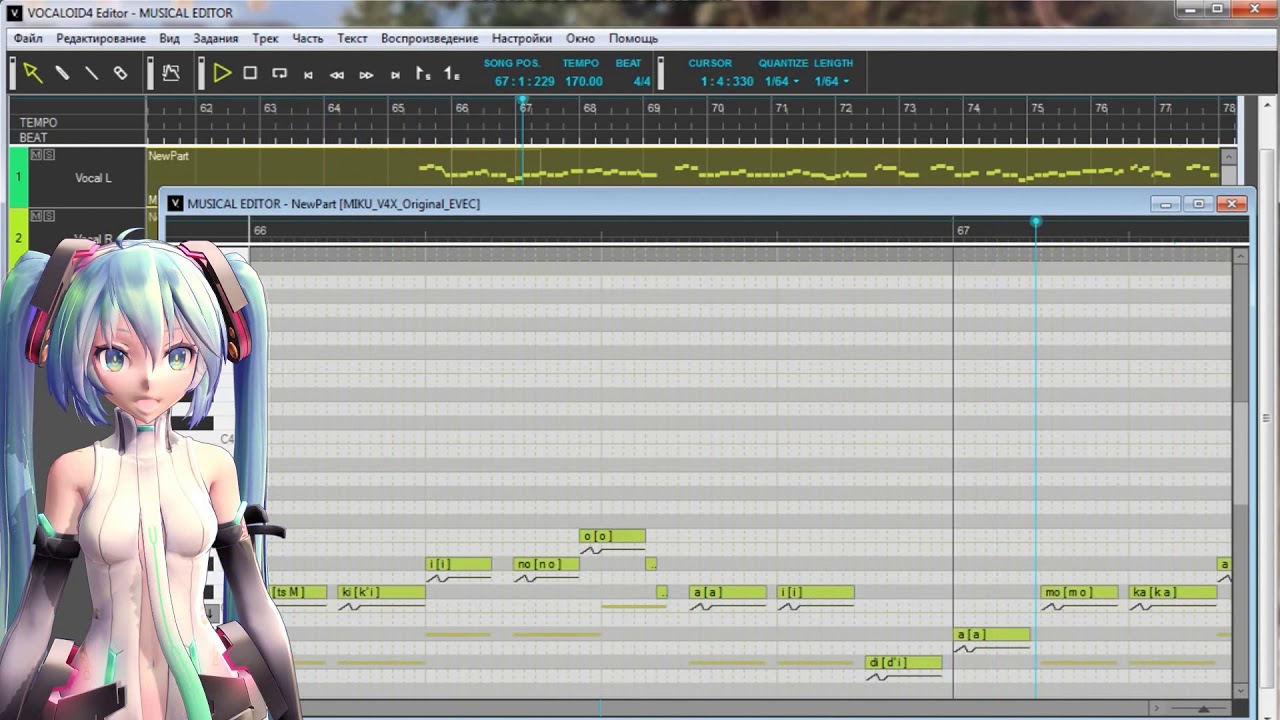Select the Eraser tool
Viewport: 1280px width, 720px height.
[120, 73]
